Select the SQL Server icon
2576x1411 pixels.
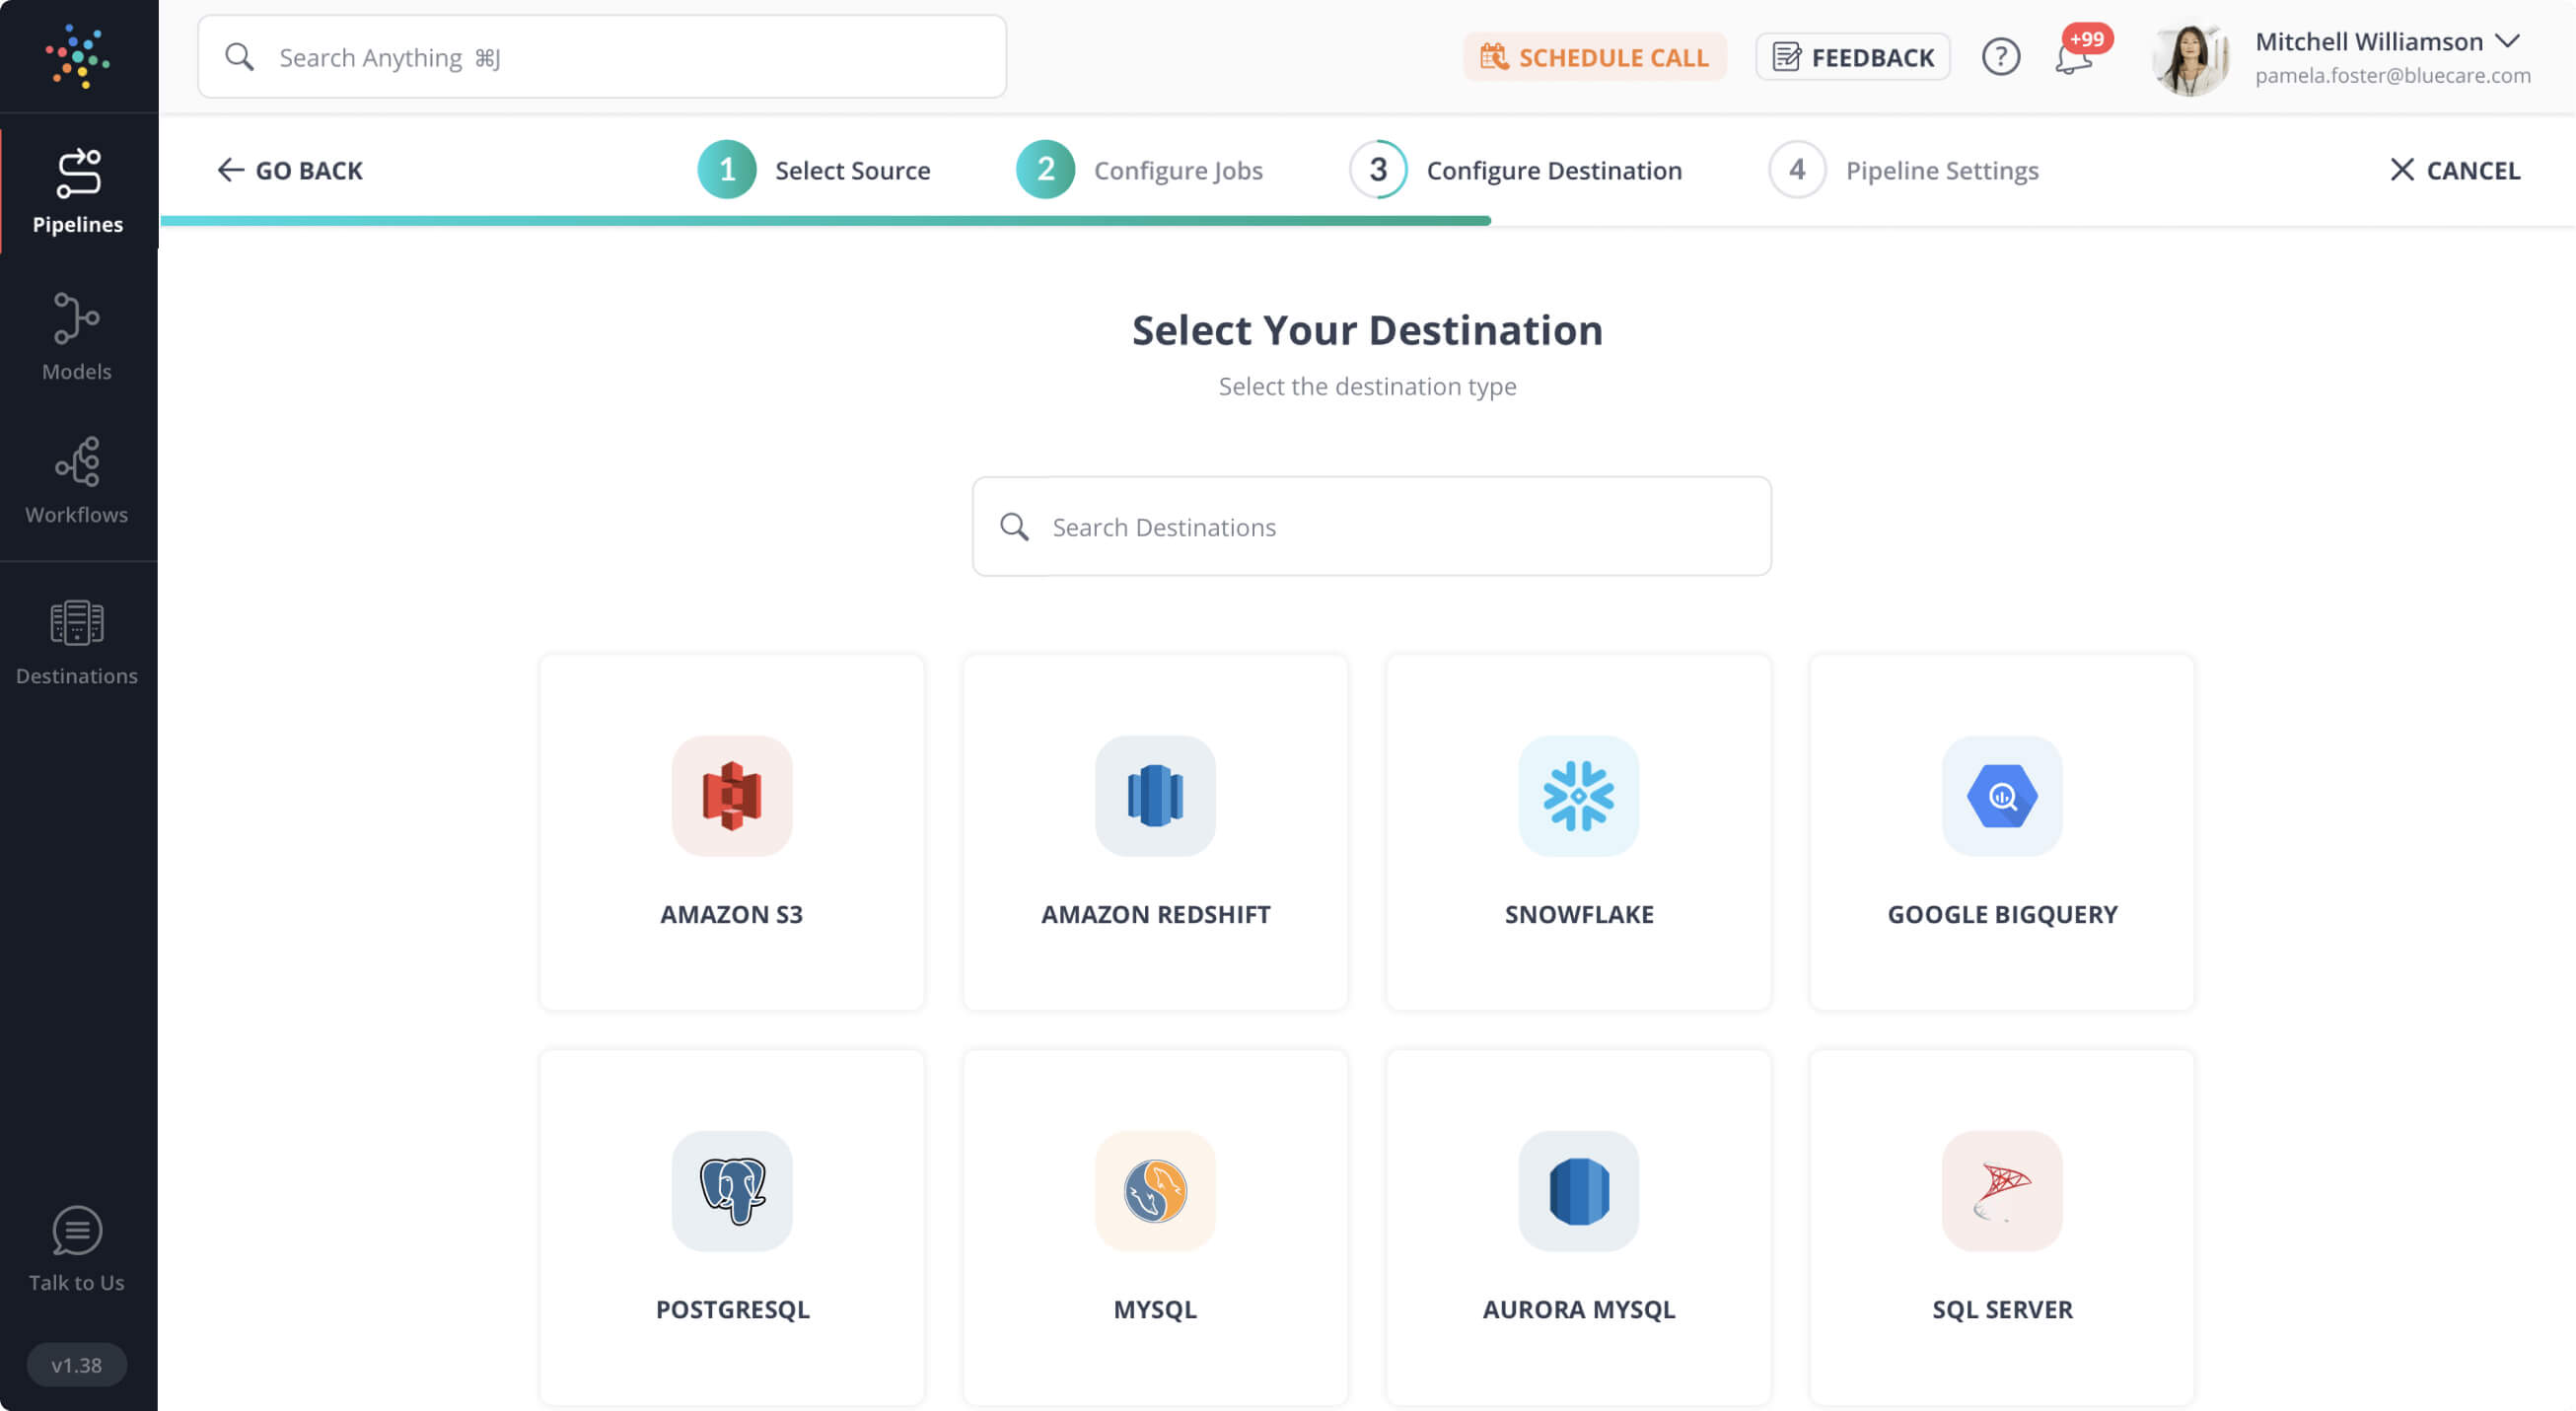pos(2002,1191)
